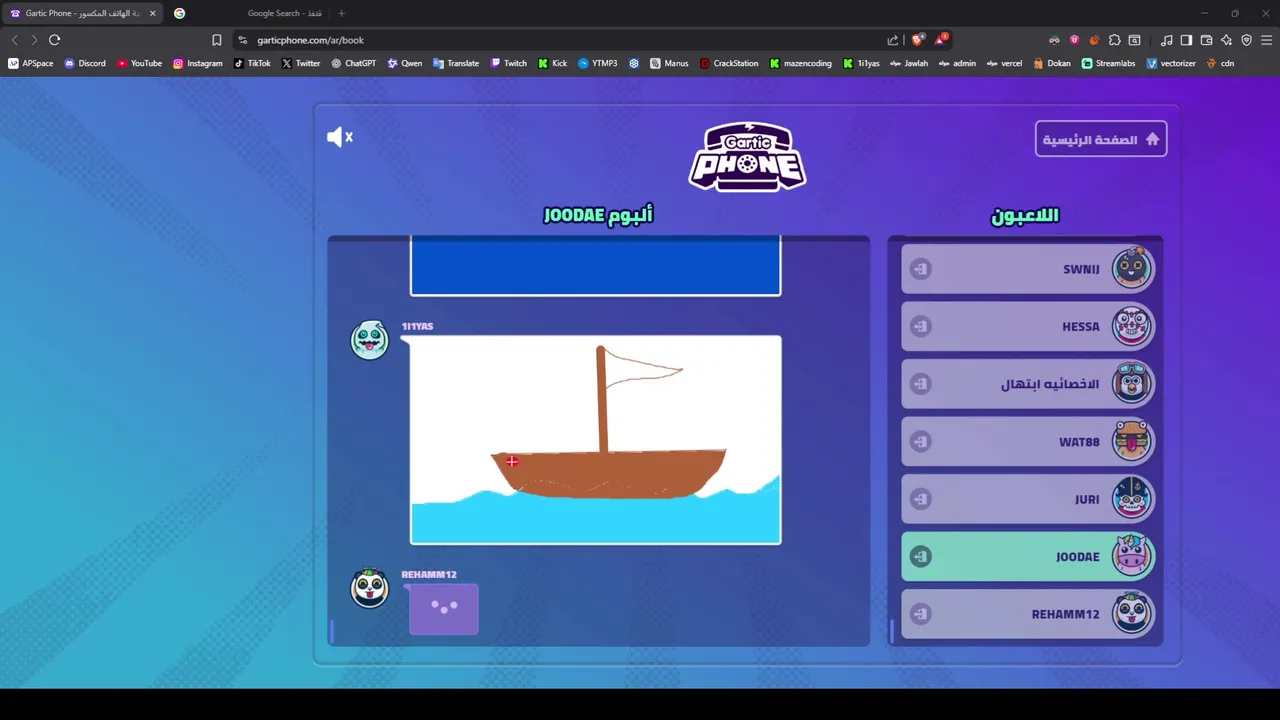1280x720 pixels.
Task: Select the Gartic Phone browser tab
Action: [80, 13]
